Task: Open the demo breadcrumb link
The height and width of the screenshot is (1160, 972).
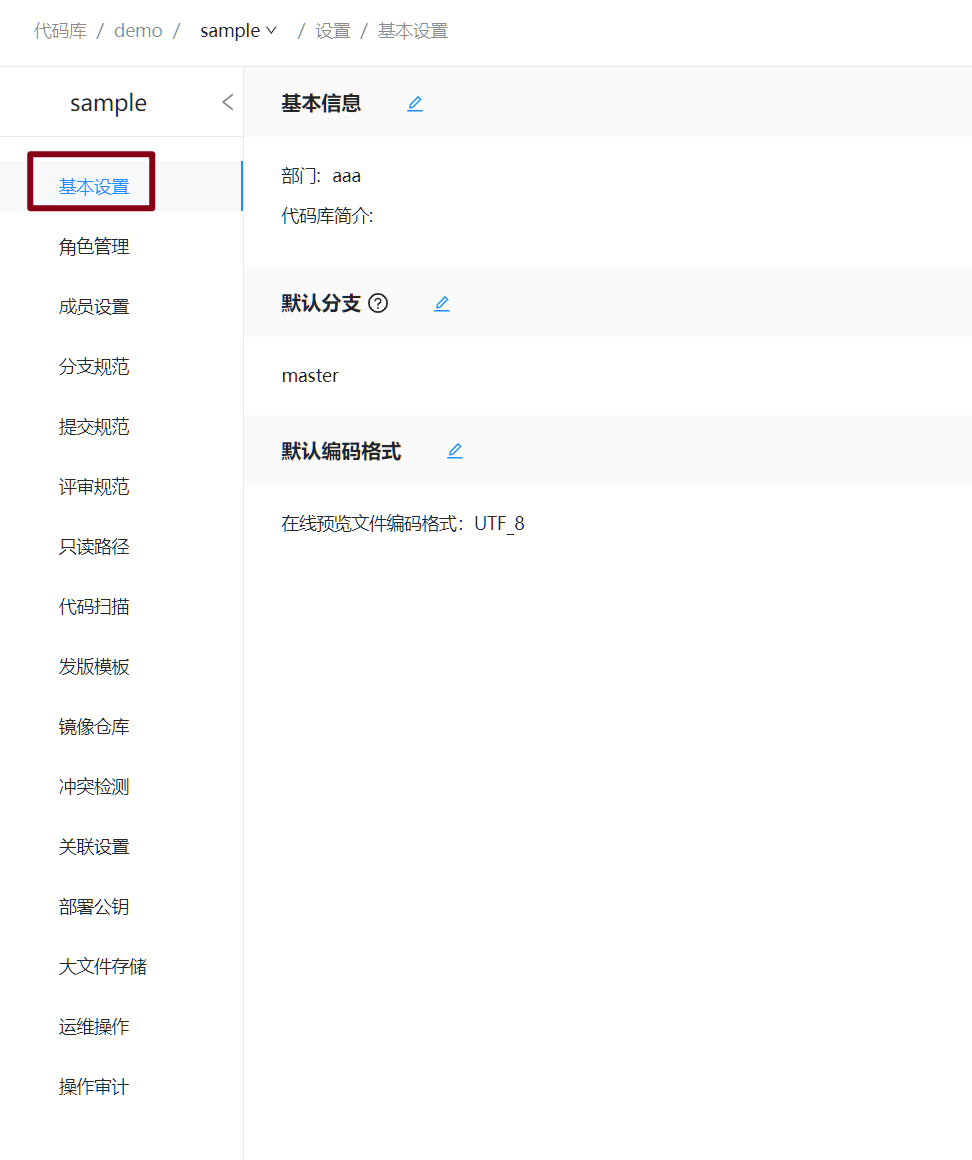Action: (x=138, y=31)
